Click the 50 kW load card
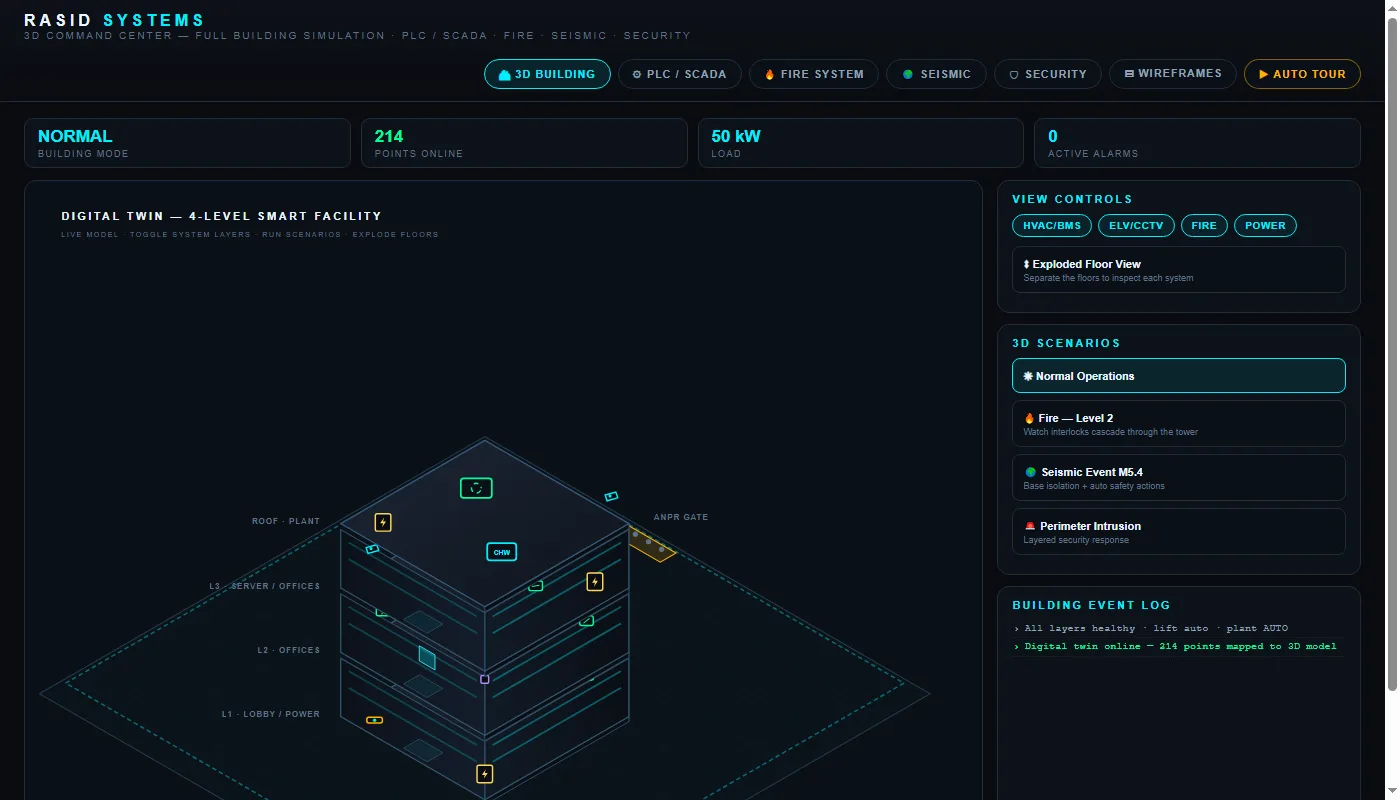The width and height of the screenshot is (1400, 800). pyautogui.click(x=860, y=143)
